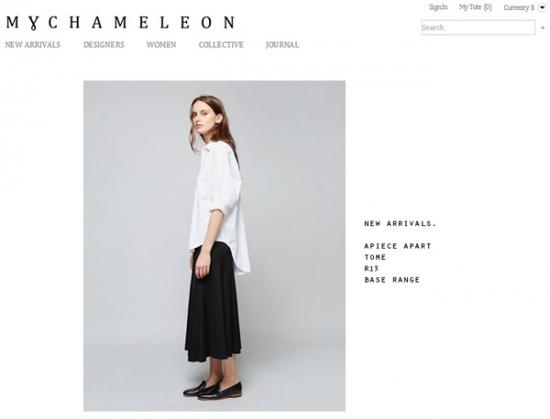
Task: Open the Designers menu
Action: 104,45
